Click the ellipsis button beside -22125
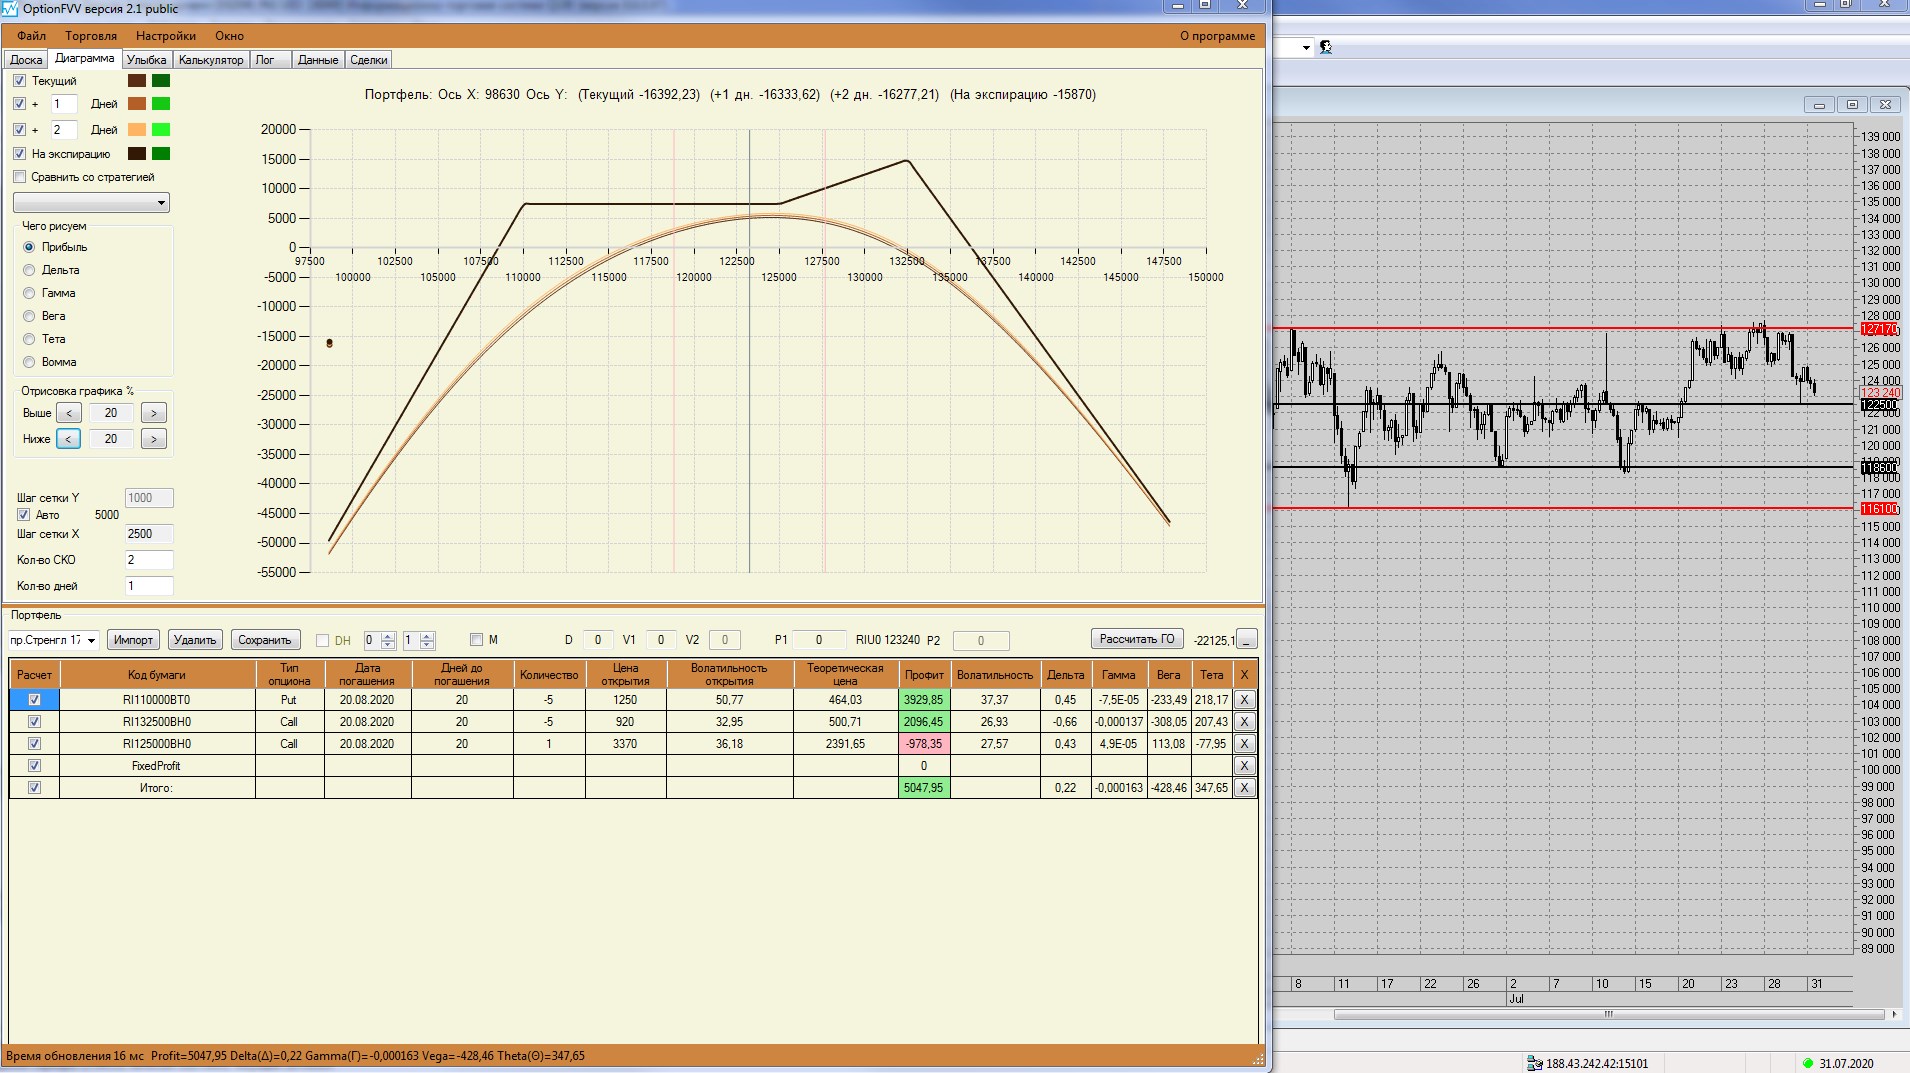 (1247, 640)
